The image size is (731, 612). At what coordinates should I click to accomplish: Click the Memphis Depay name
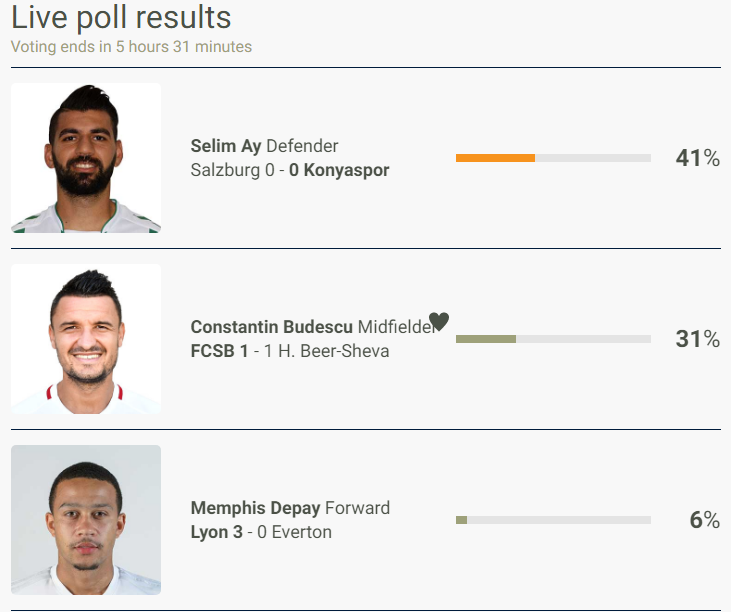255,509
